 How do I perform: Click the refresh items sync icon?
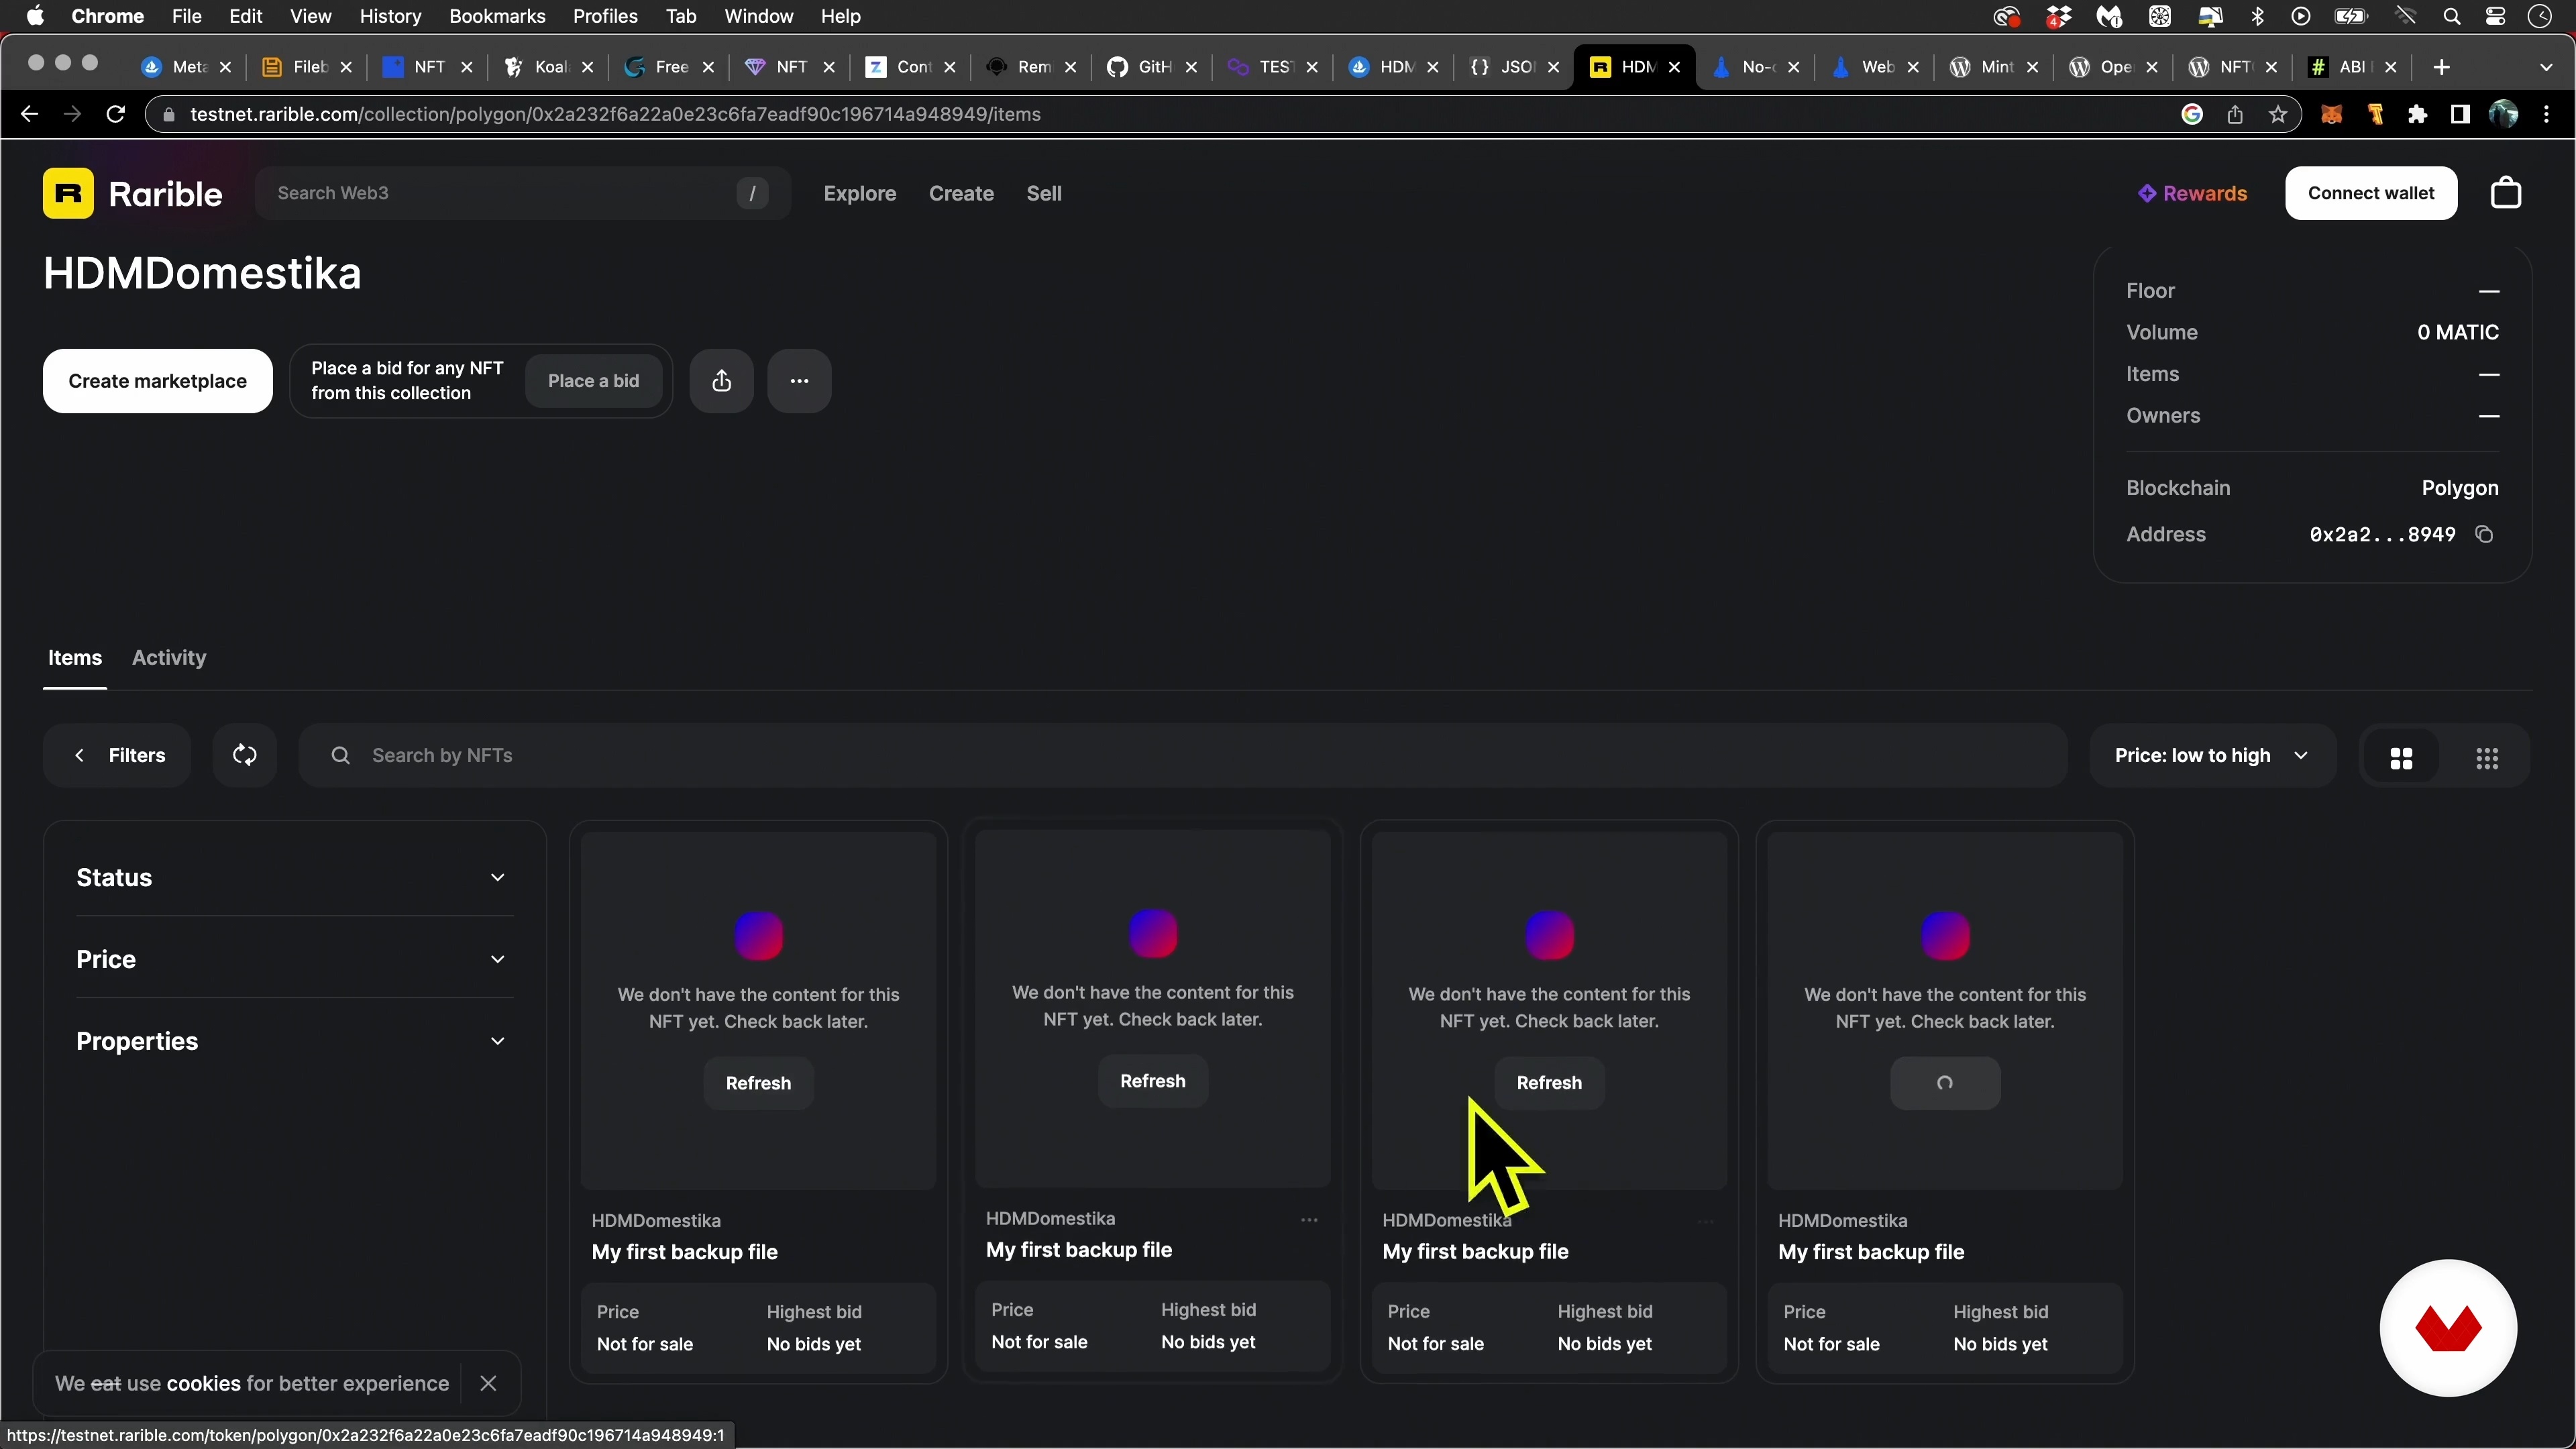[245, 755]
